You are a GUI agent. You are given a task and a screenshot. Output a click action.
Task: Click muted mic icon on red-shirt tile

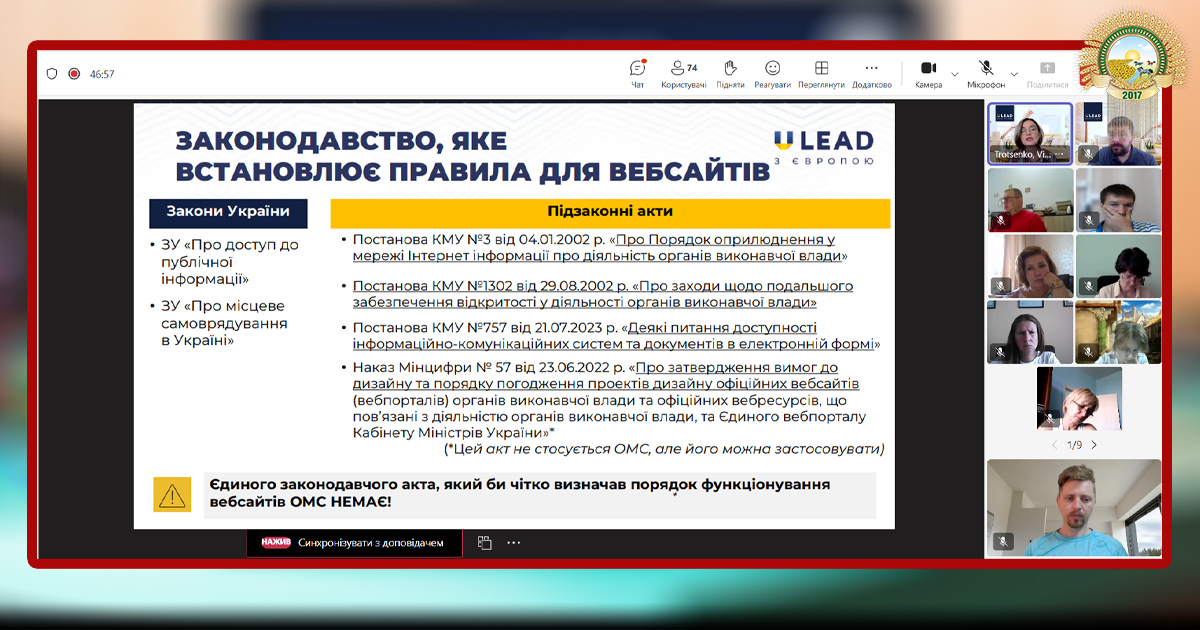(1000, 220)
